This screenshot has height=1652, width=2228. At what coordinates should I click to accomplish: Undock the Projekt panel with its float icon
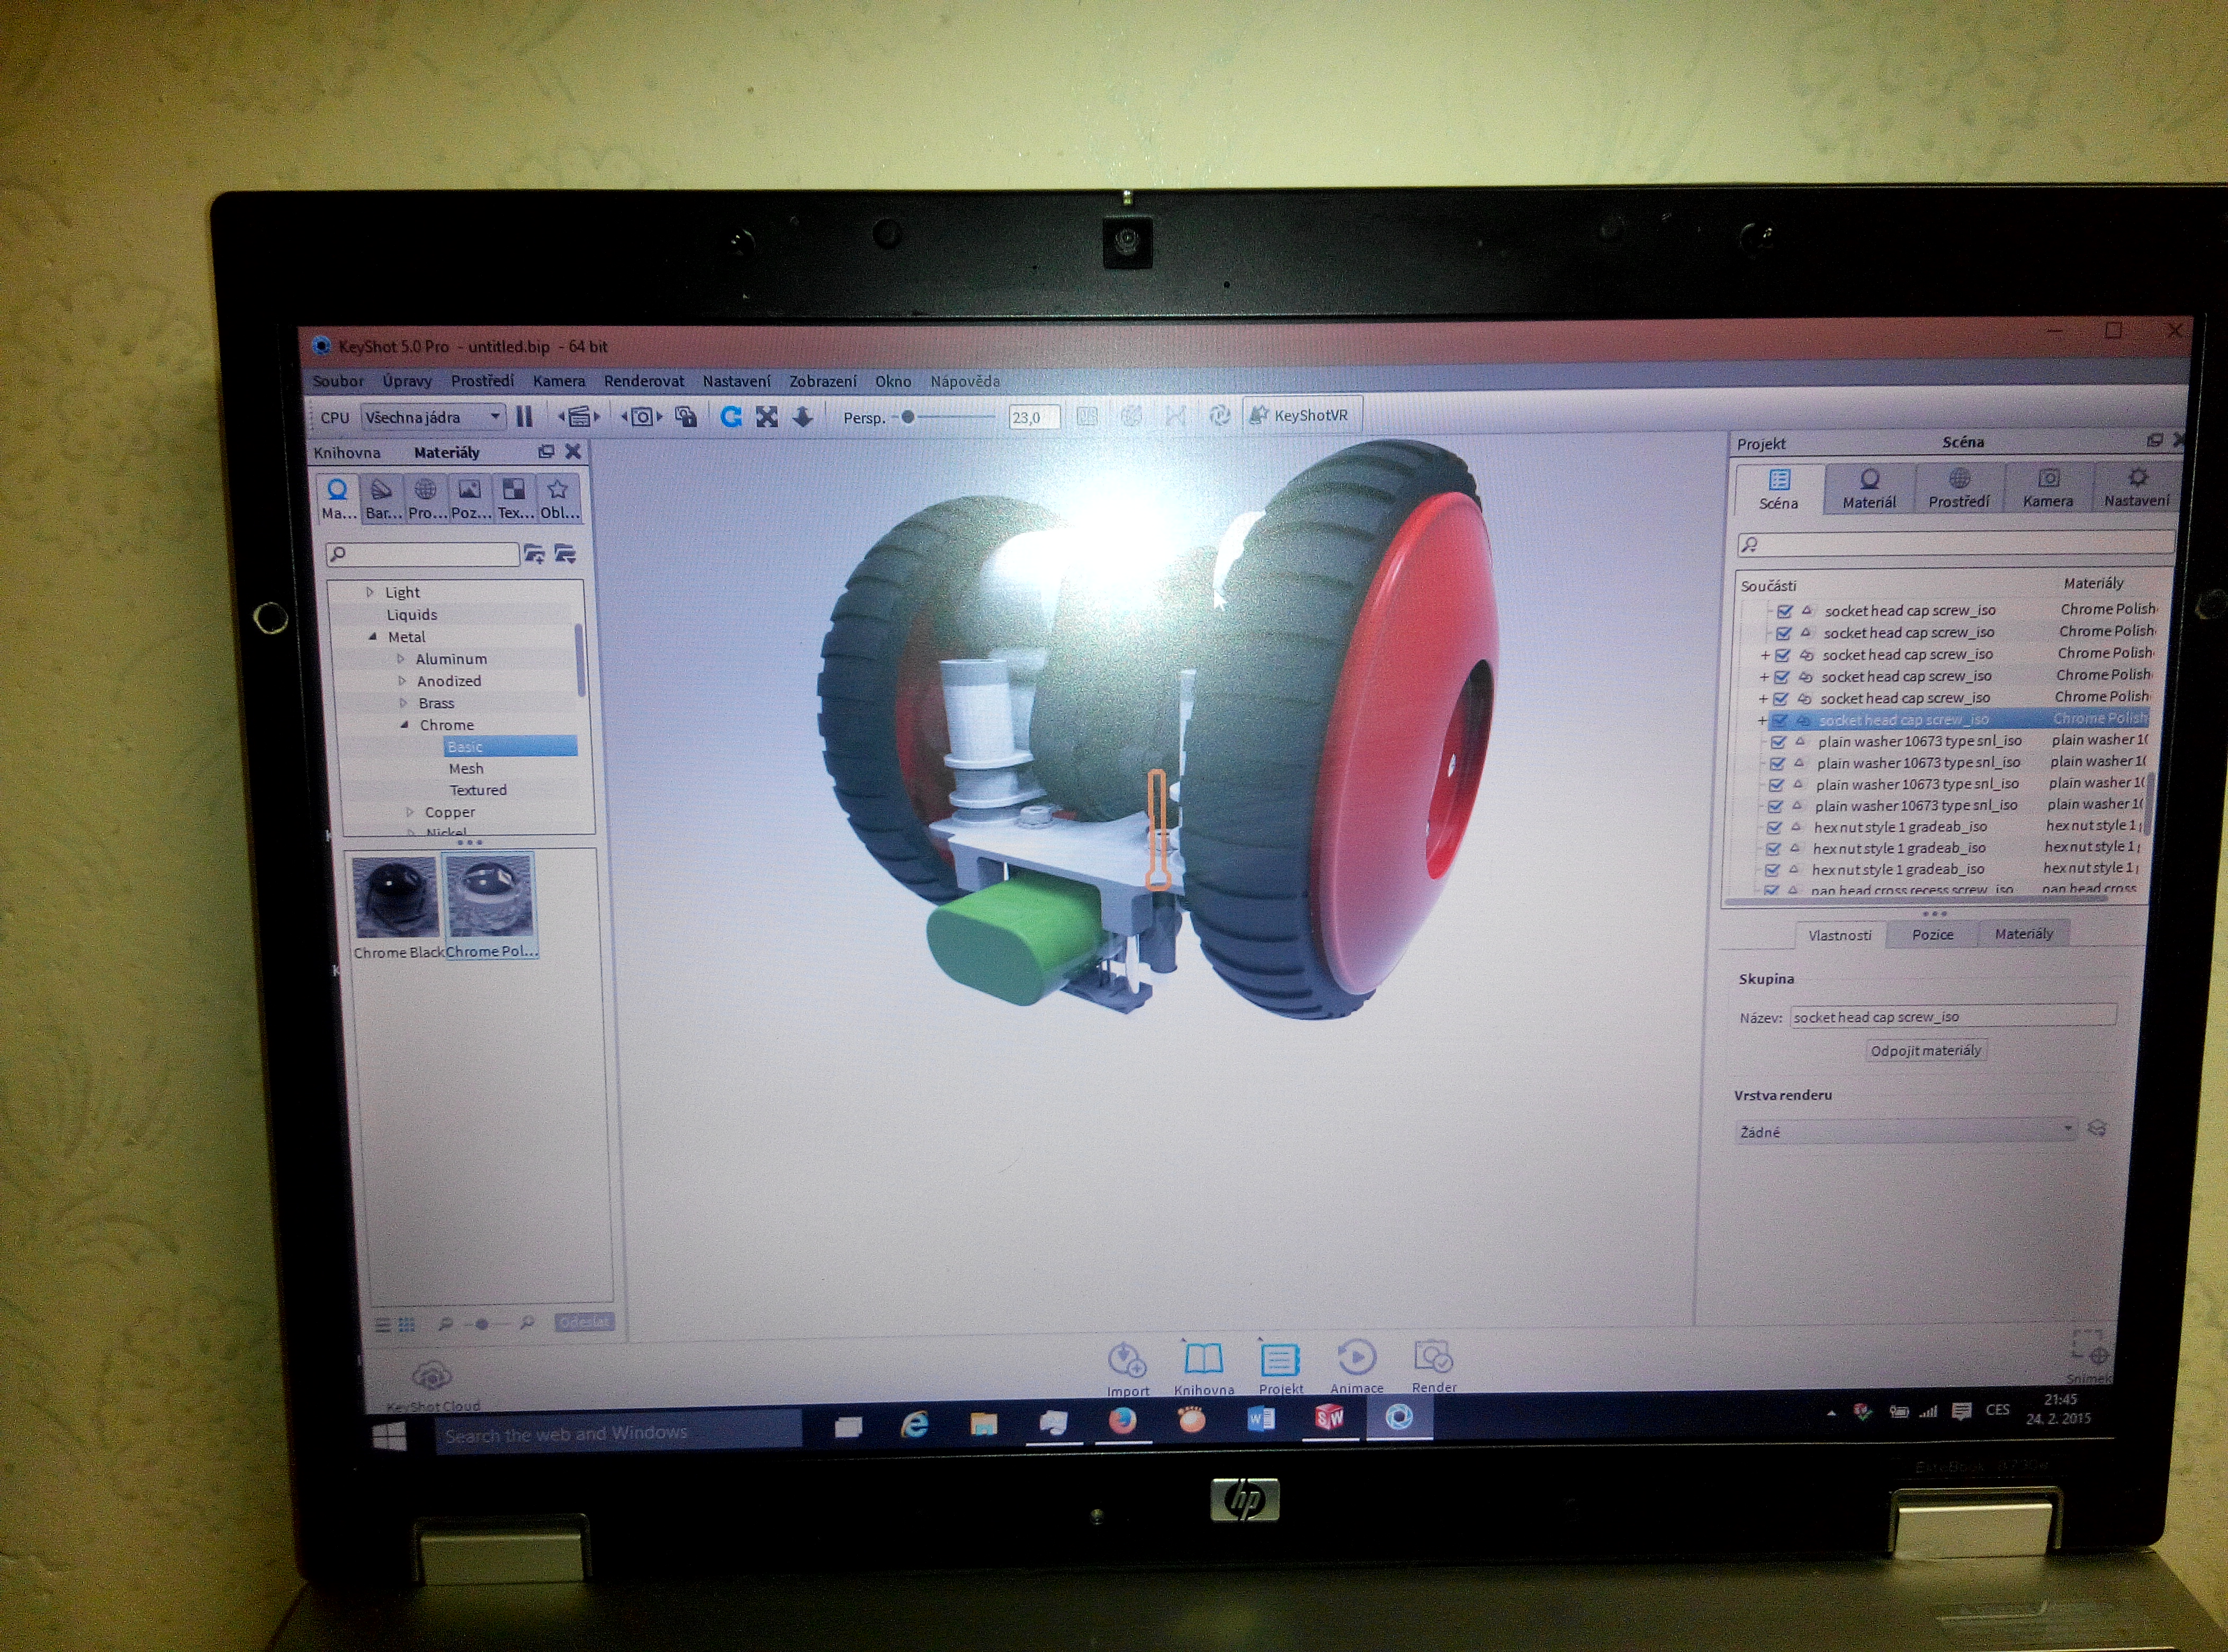coord(2154,440)
